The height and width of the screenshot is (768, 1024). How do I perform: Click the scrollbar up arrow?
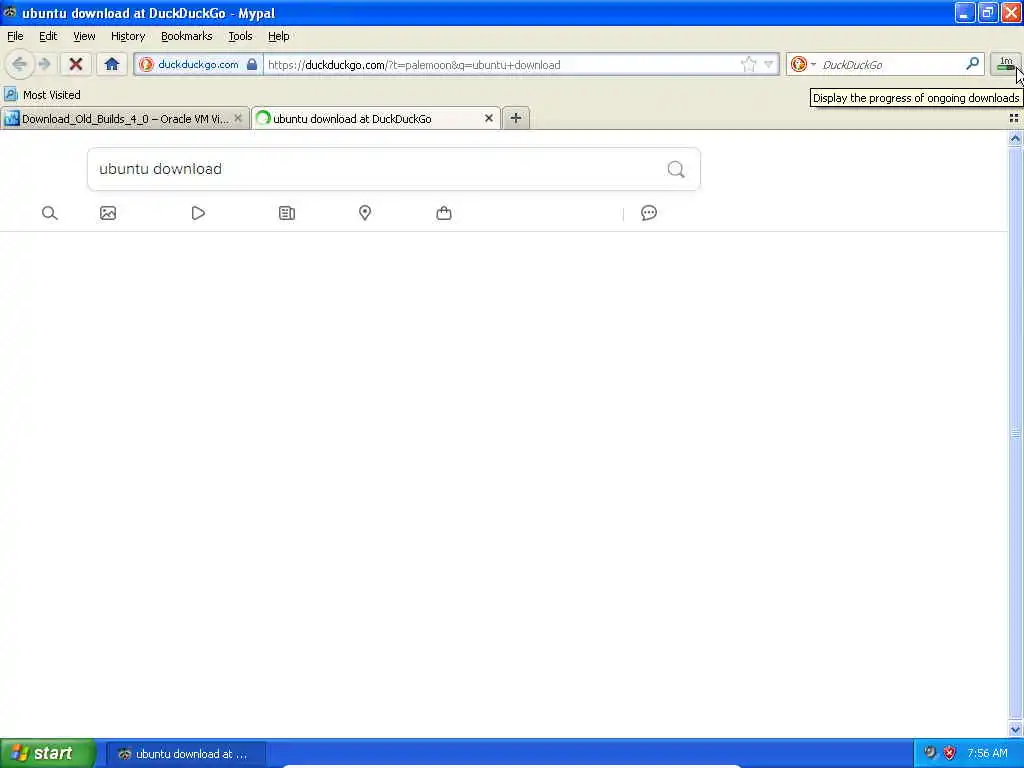click(1015, 138)
